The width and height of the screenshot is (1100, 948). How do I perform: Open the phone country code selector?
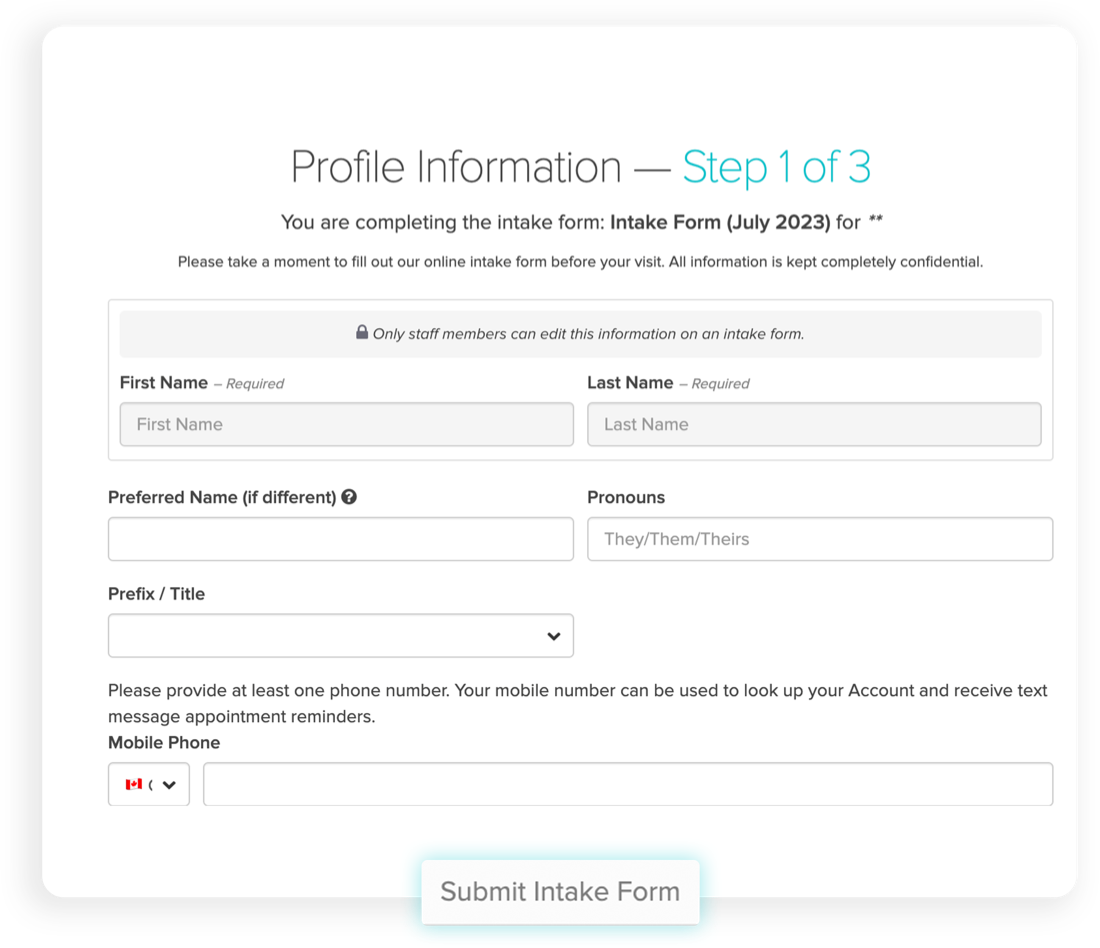pyautogui.click(x=148, y=784)
